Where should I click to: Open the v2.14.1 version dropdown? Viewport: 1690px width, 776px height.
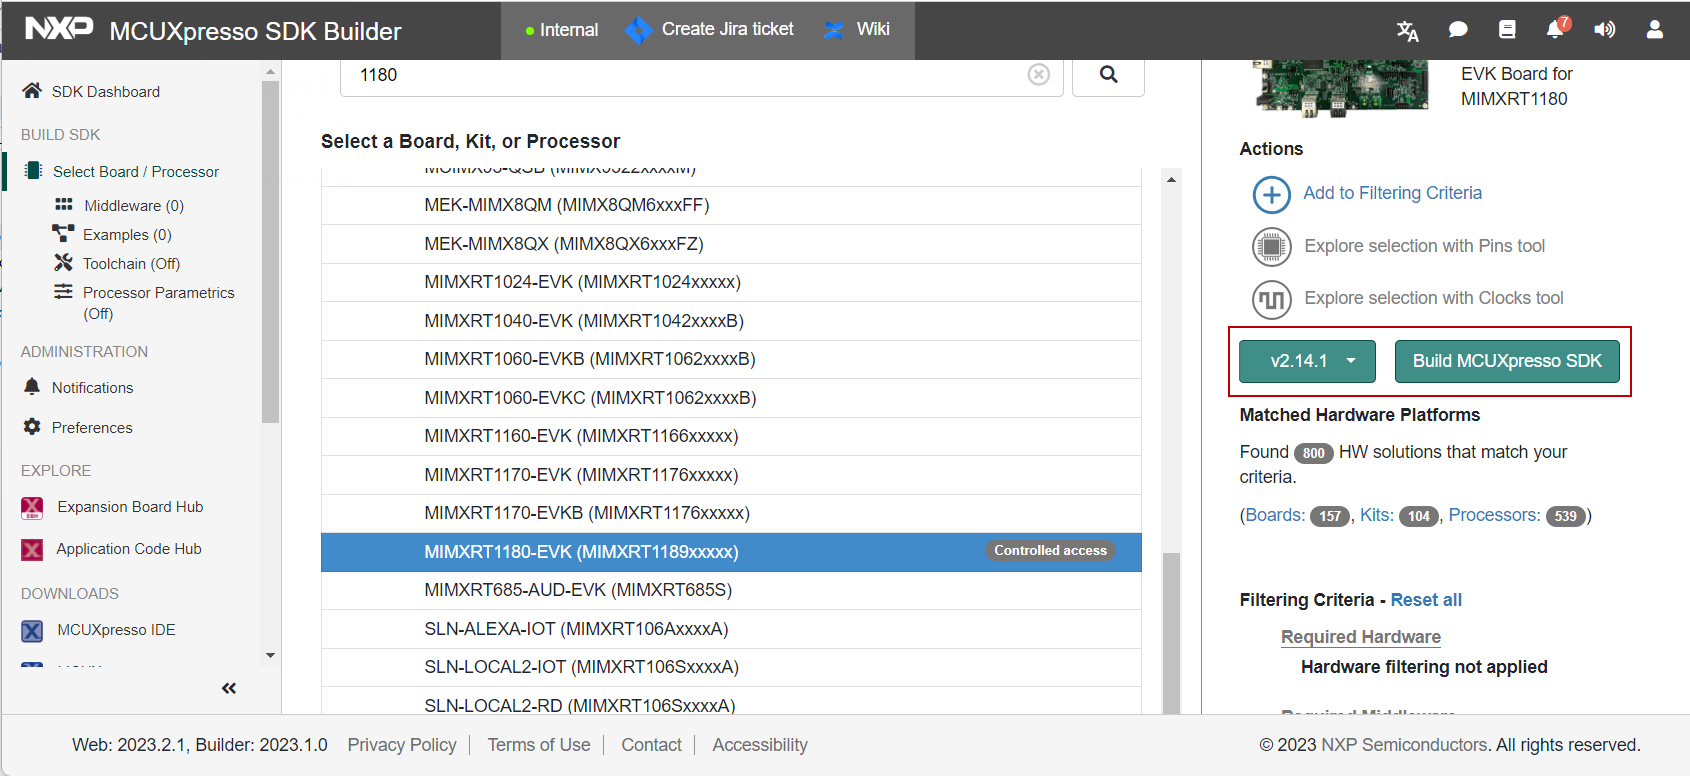click(1307, 361)
